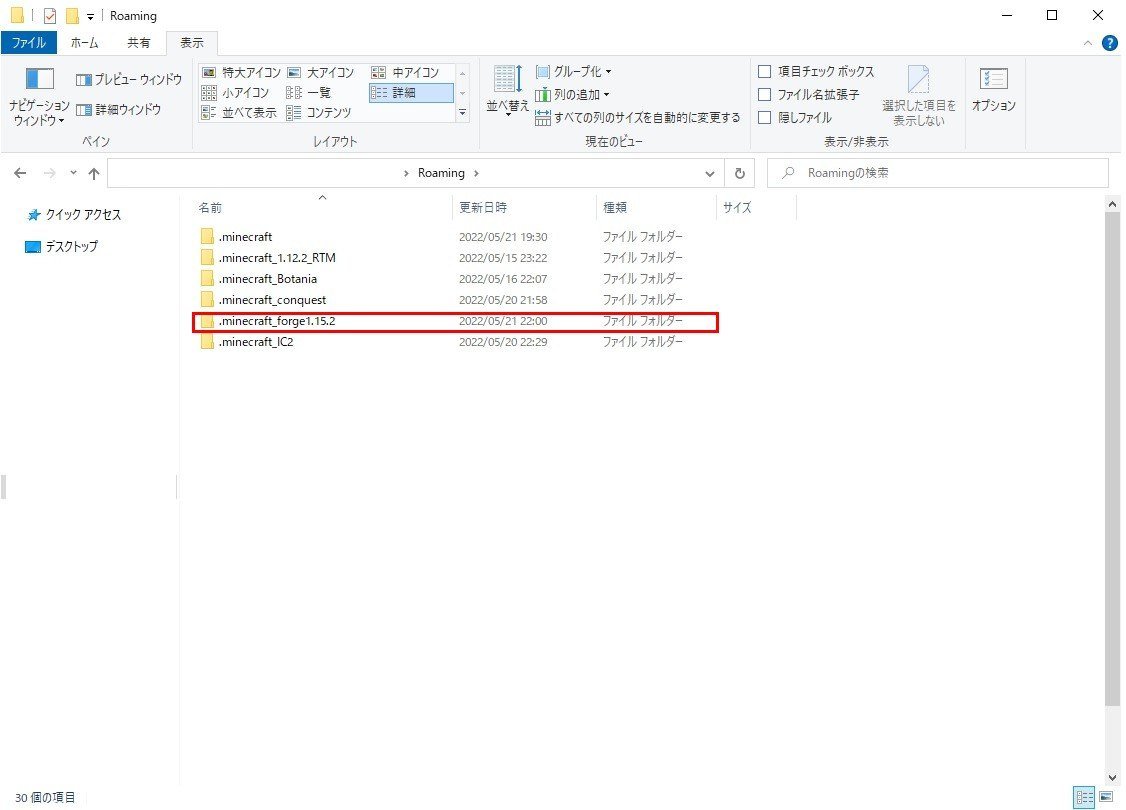Click the new folder icon in title bar
The image size is (1126, 810).
pos(72,15)
